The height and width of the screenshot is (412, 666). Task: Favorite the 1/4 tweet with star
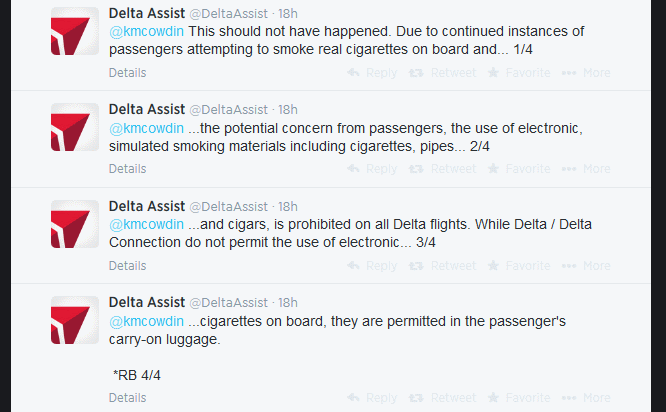(x=518, y=73)
